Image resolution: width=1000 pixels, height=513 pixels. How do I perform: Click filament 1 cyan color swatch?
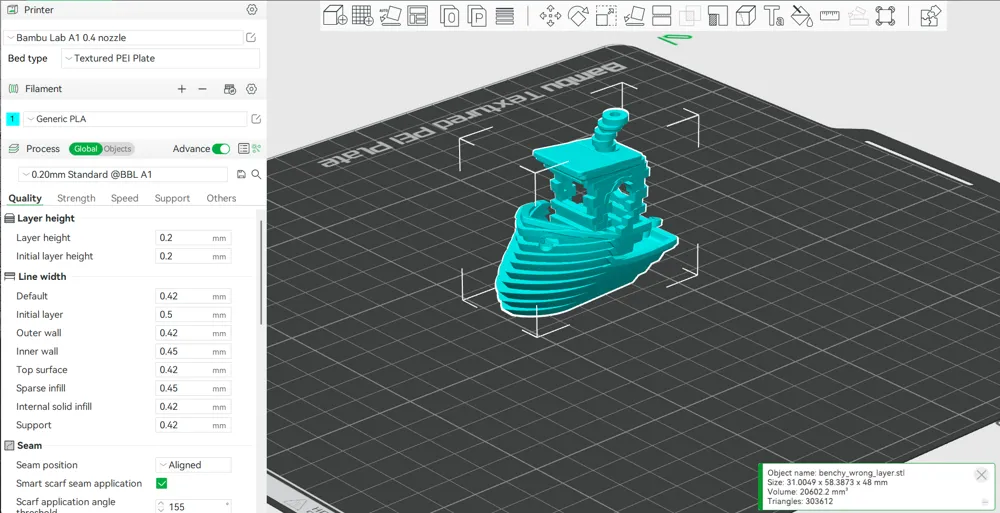[12, 119]
